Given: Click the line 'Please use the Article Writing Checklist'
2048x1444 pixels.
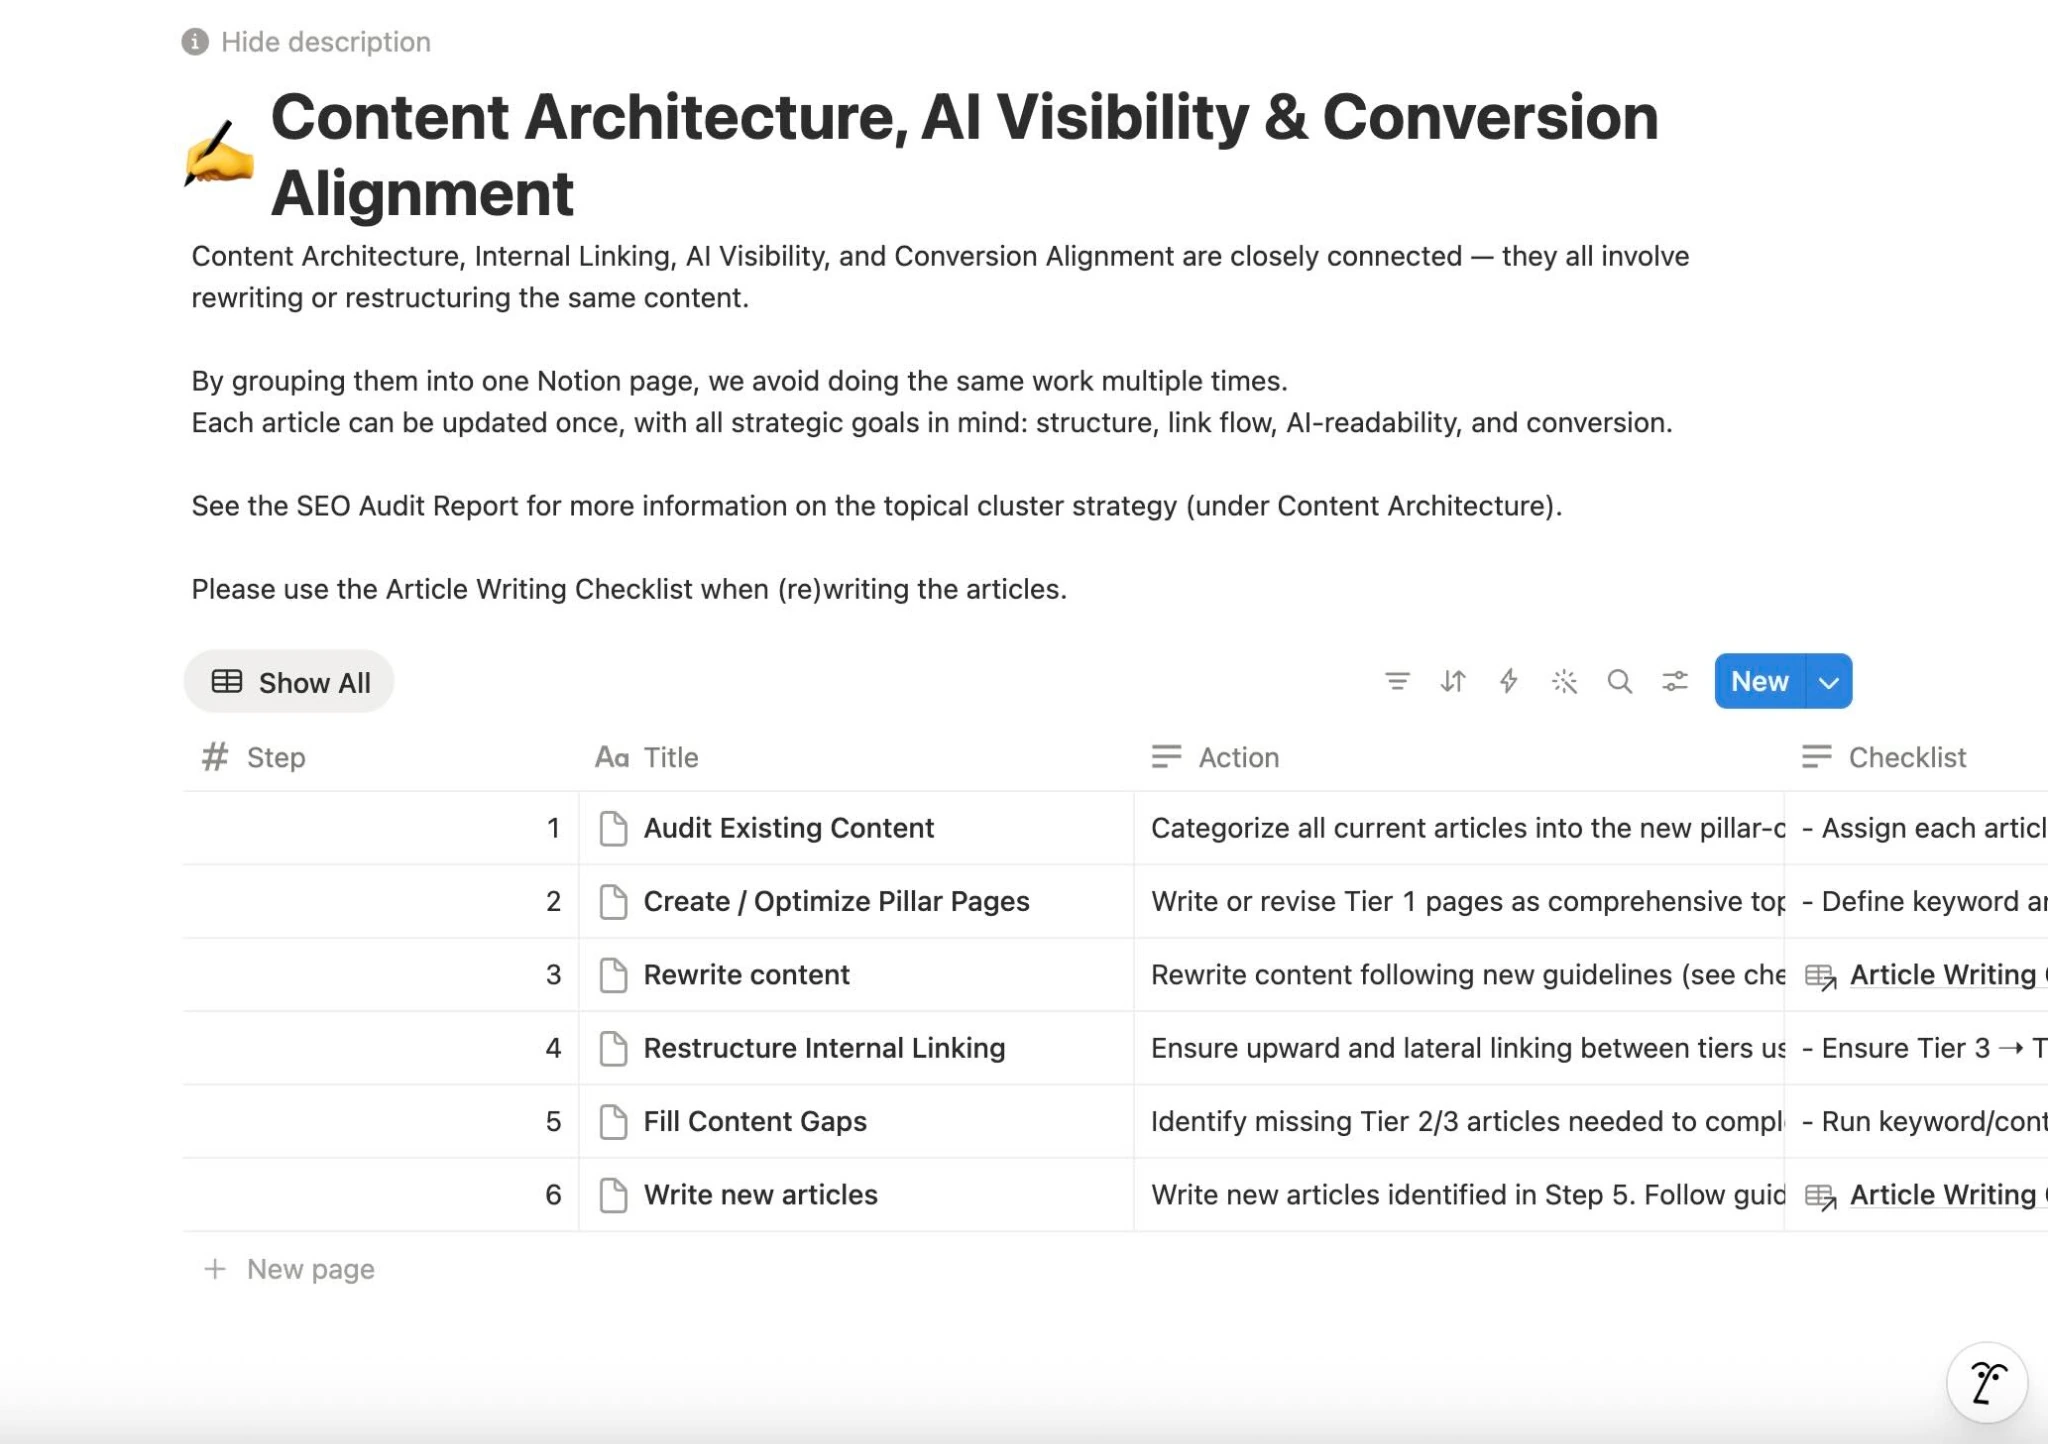Looking at the screenshot, I should click(629, 589).
